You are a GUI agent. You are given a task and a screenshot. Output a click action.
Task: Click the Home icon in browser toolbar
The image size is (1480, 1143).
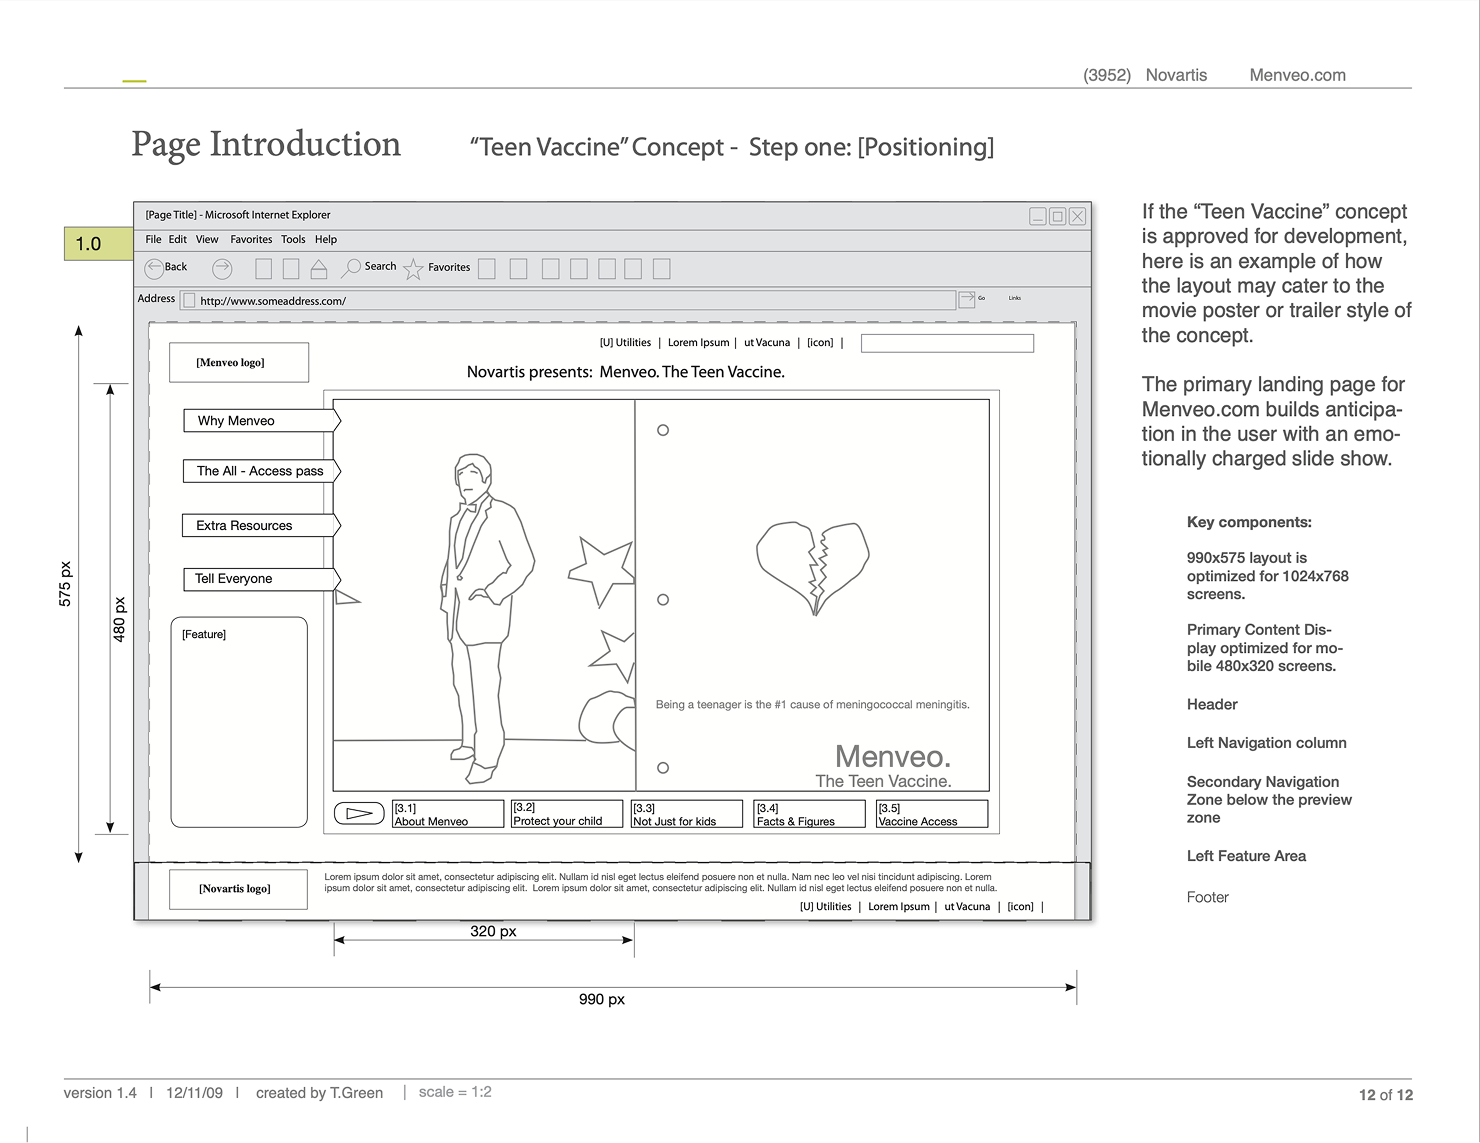tap(319, 268)
